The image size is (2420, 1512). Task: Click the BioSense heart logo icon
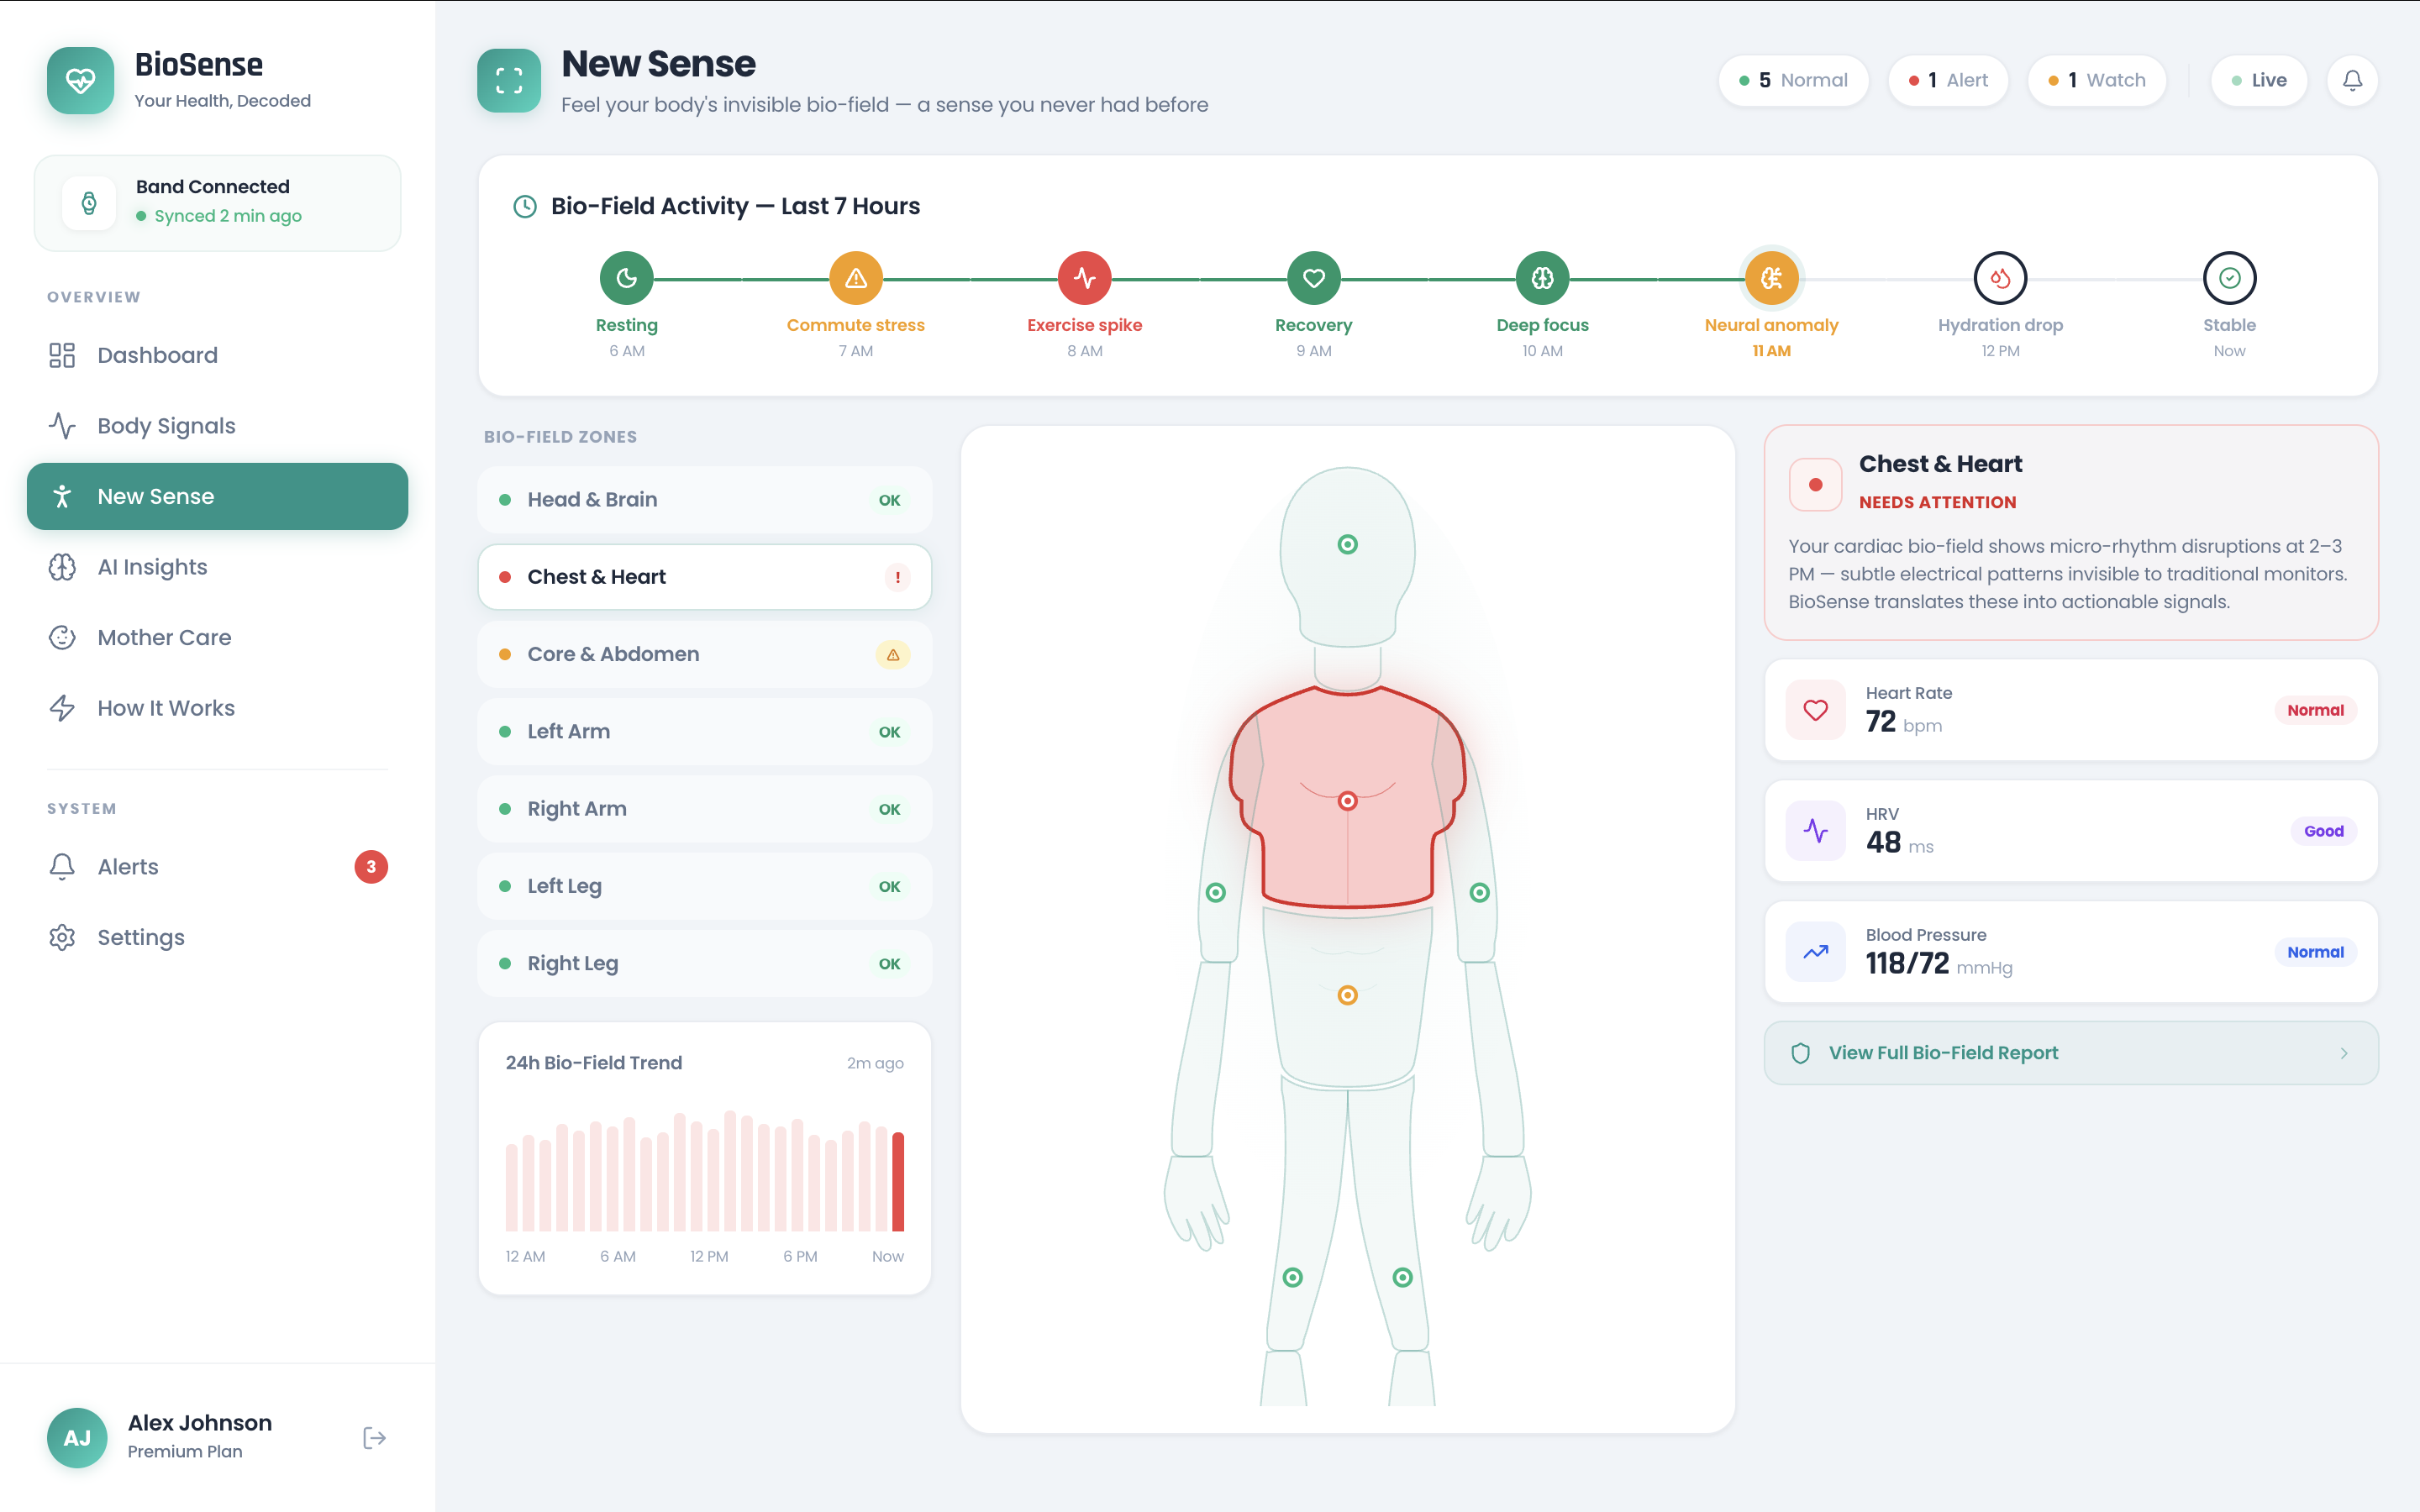[80, 80]
